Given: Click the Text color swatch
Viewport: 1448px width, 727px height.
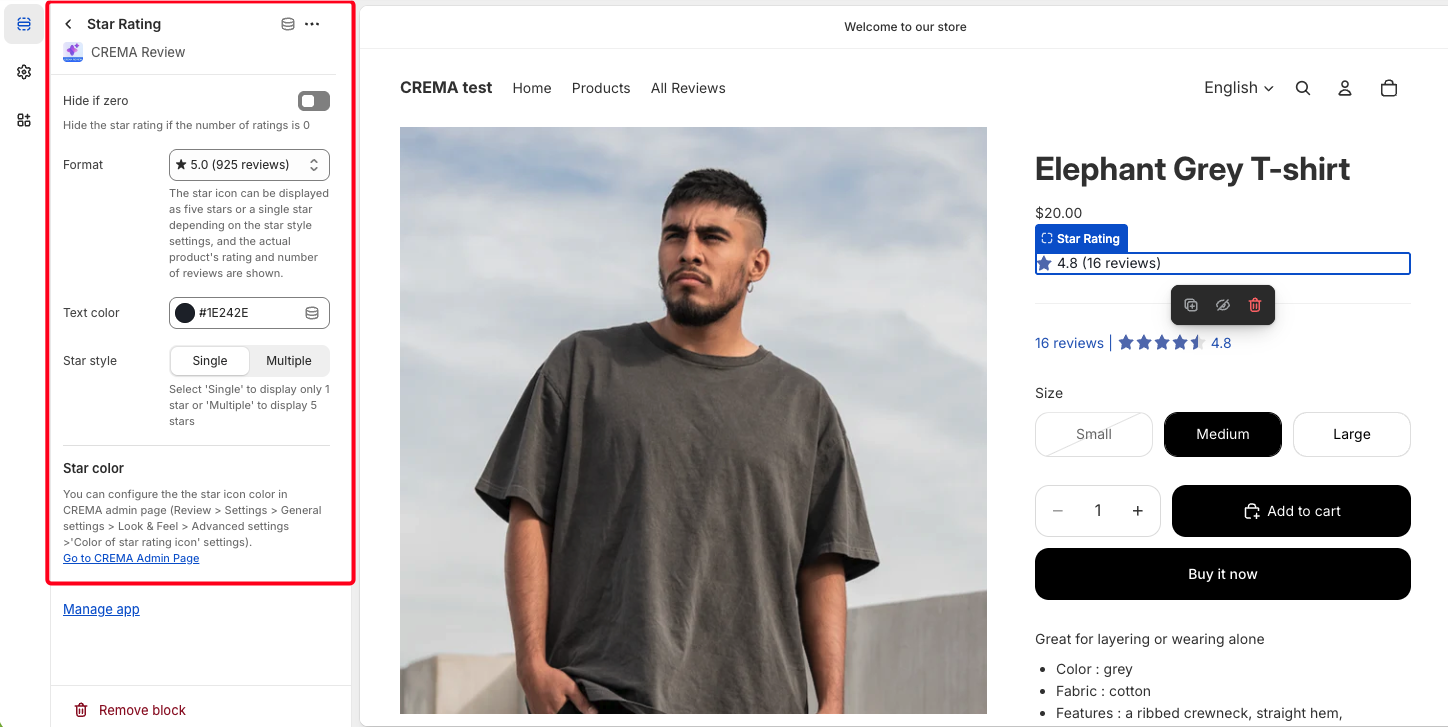Looking at the screenshot, I should point(185,313).
